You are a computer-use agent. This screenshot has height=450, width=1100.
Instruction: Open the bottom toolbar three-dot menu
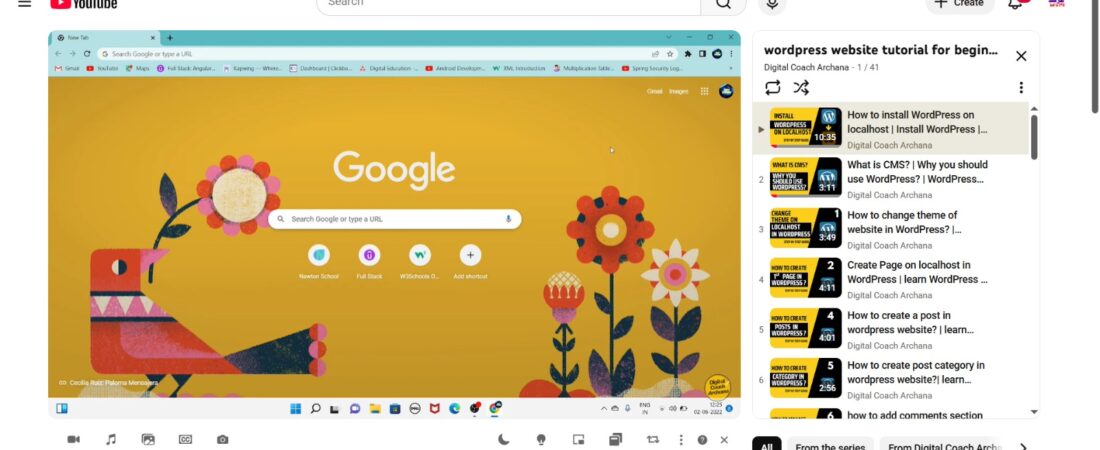click(x=680, y=439)
